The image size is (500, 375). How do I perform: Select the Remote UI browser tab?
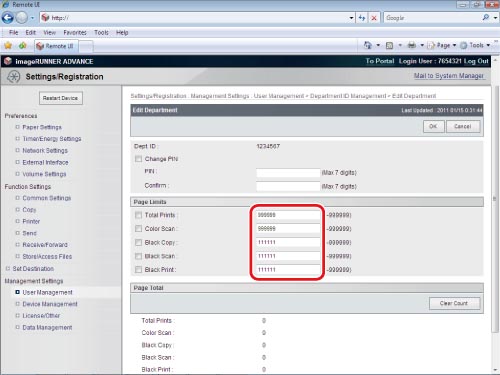coord(56,46)
